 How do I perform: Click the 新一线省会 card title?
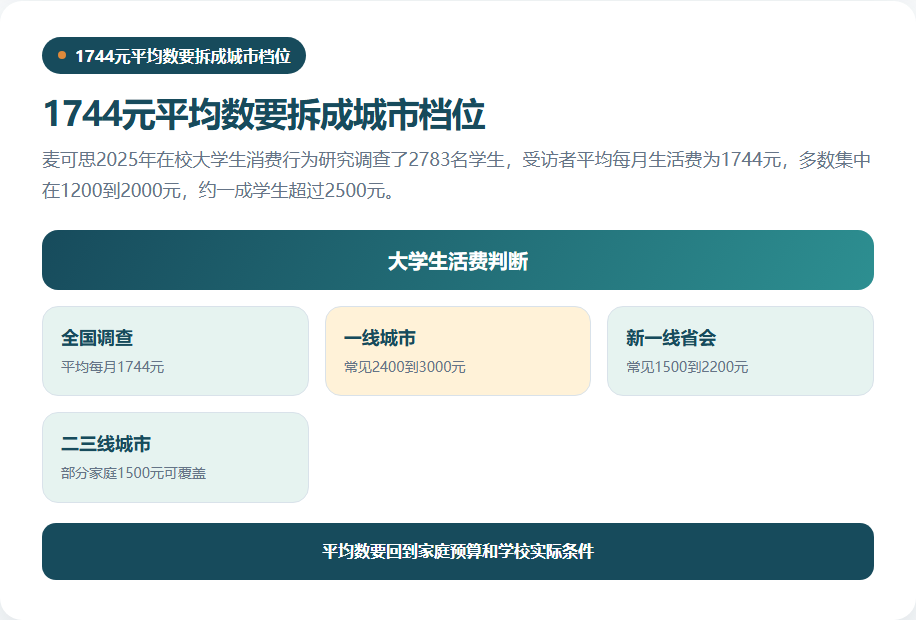[x=671, y=338]
